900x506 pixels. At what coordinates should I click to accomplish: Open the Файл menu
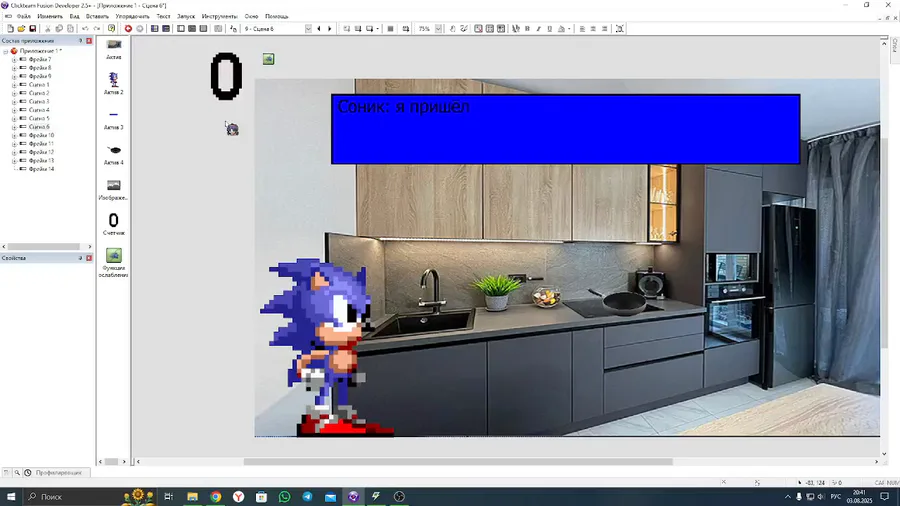coord(24,17)
